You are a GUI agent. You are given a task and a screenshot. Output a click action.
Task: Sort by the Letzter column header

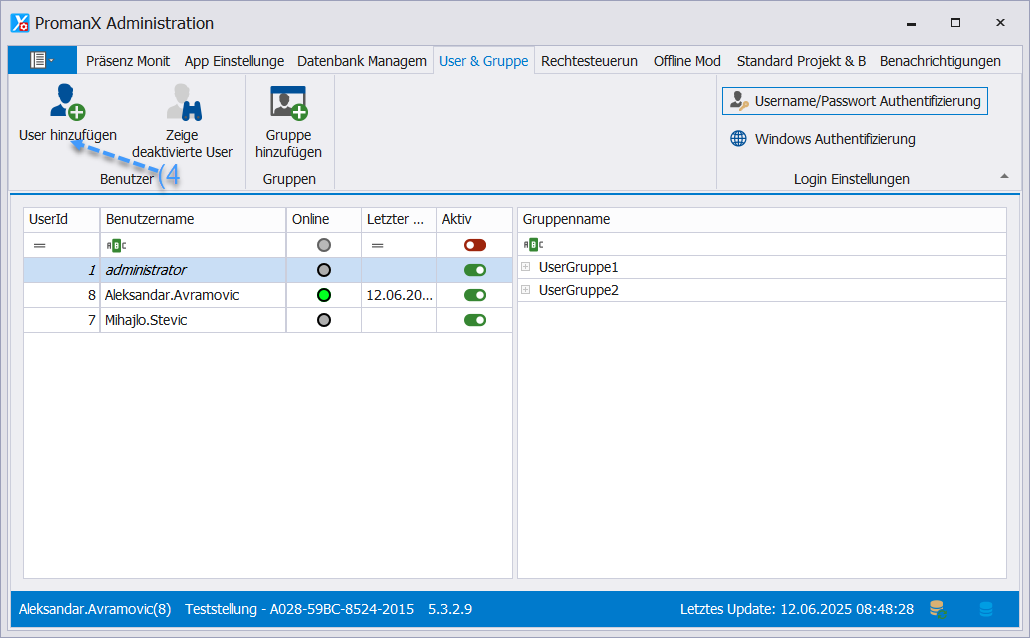pyautogui.click(x=399, y=219)
